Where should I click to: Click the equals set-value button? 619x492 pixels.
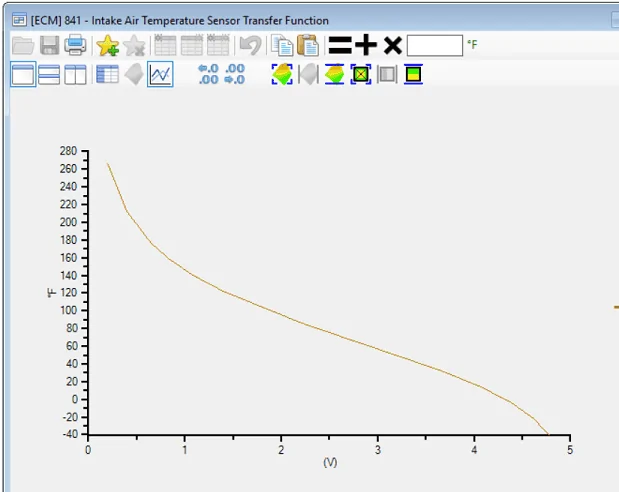[340, 45]
